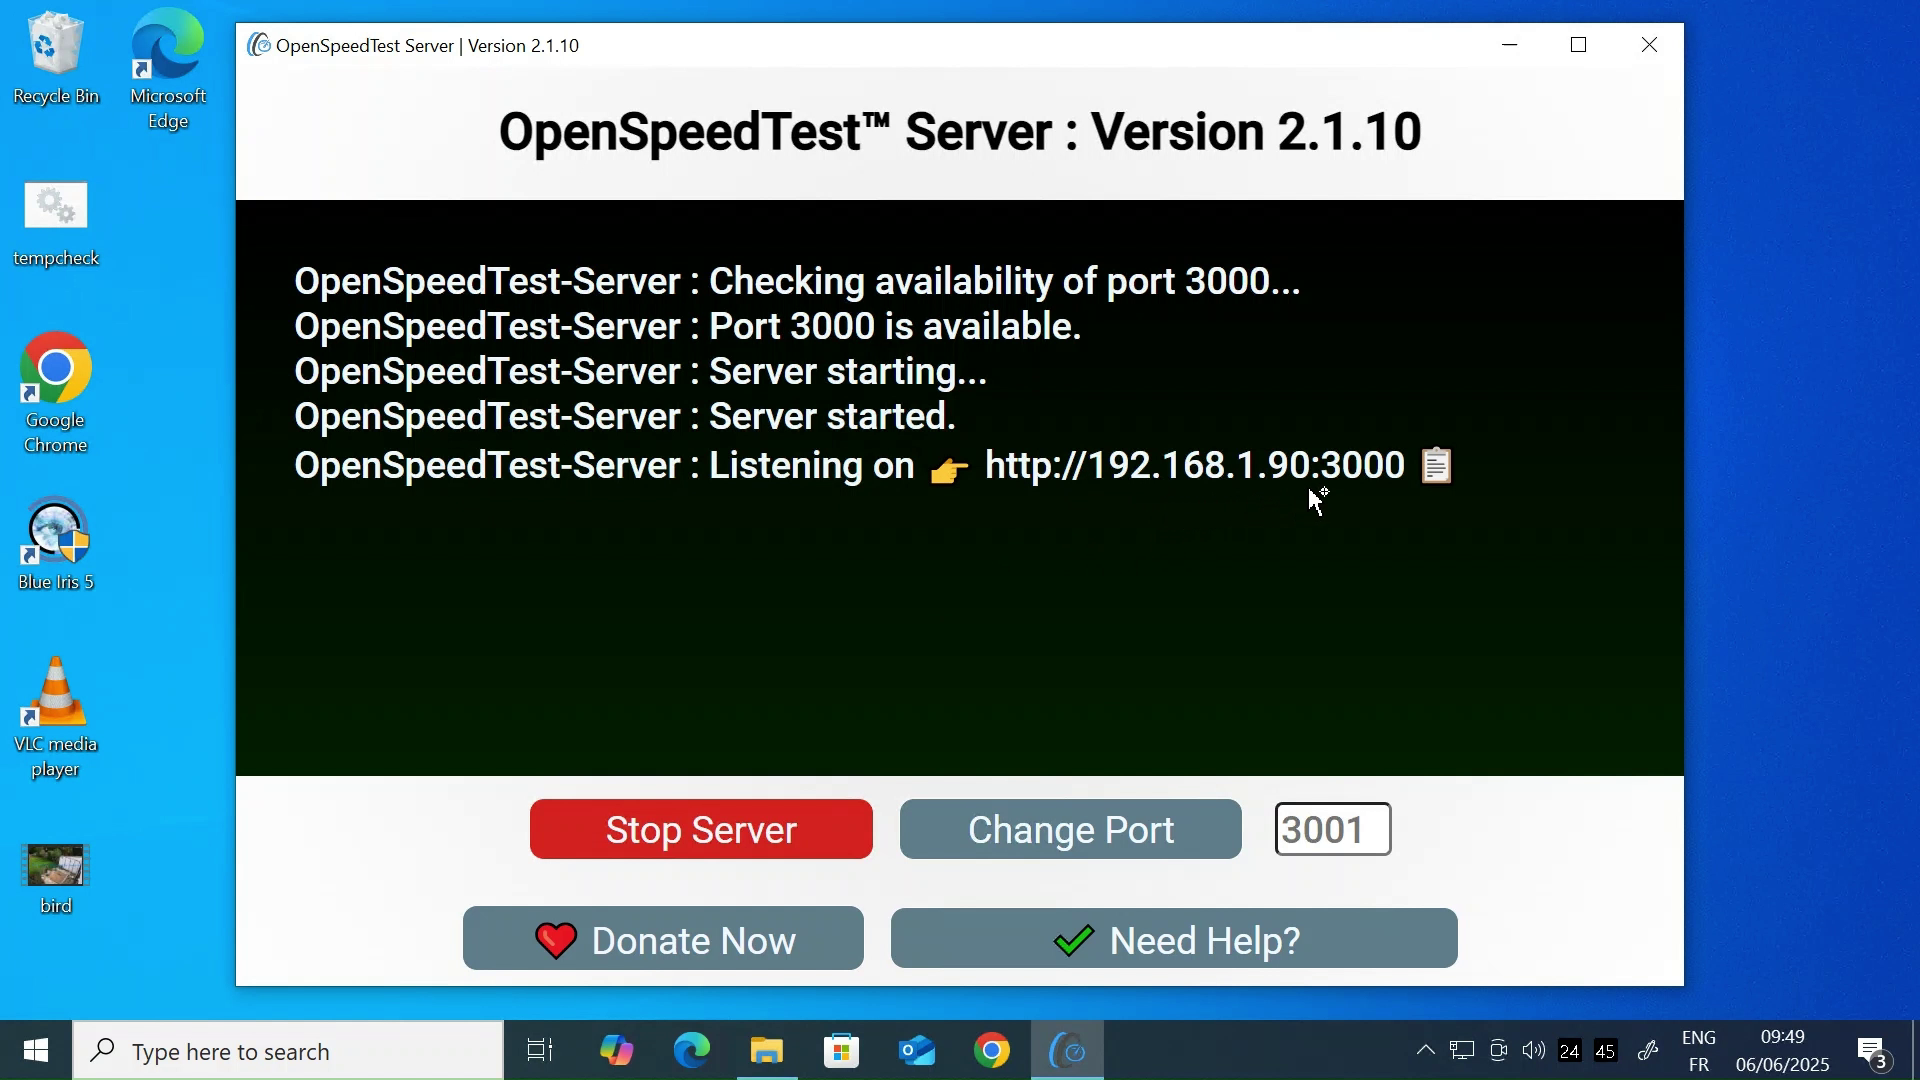Viewport: 1920px width, 1080px height.
Task: Open Microsoft Store from the taskbar
Action: tap(842, 1051)
